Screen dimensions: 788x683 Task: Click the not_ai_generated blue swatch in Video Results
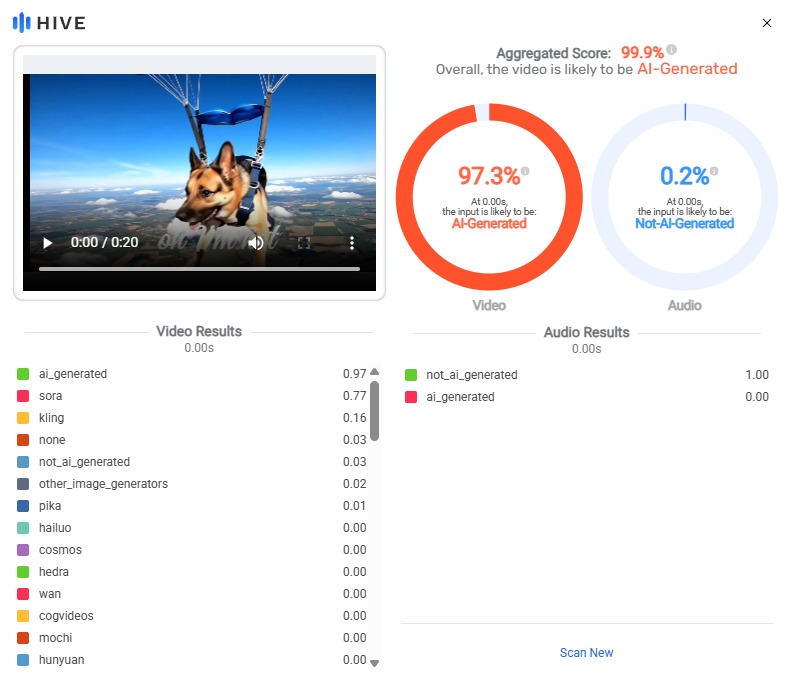23,462
